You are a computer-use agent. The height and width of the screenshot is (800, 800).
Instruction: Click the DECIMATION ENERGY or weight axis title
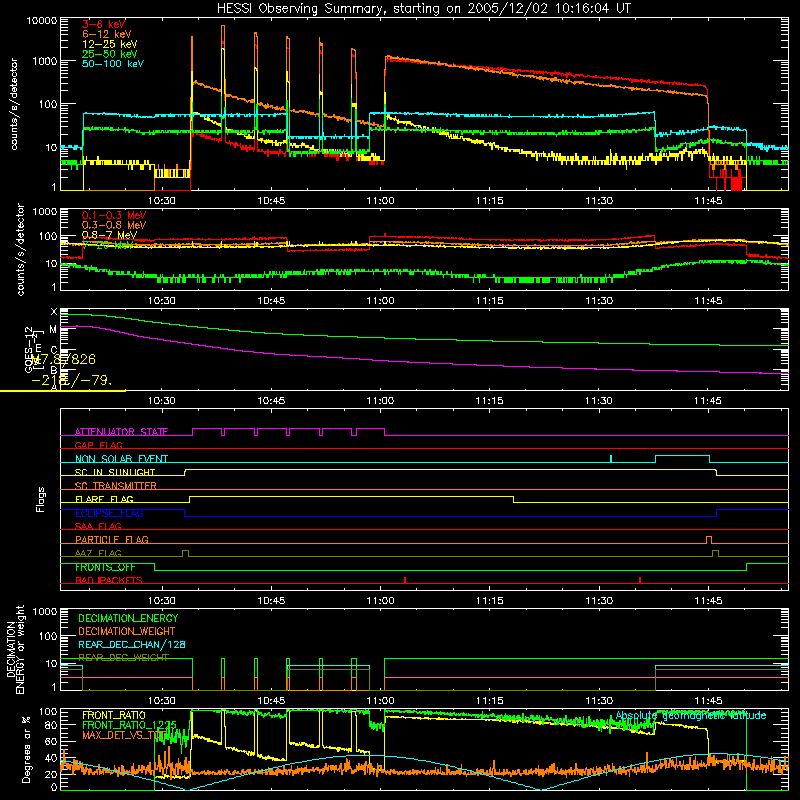[15, 649]
